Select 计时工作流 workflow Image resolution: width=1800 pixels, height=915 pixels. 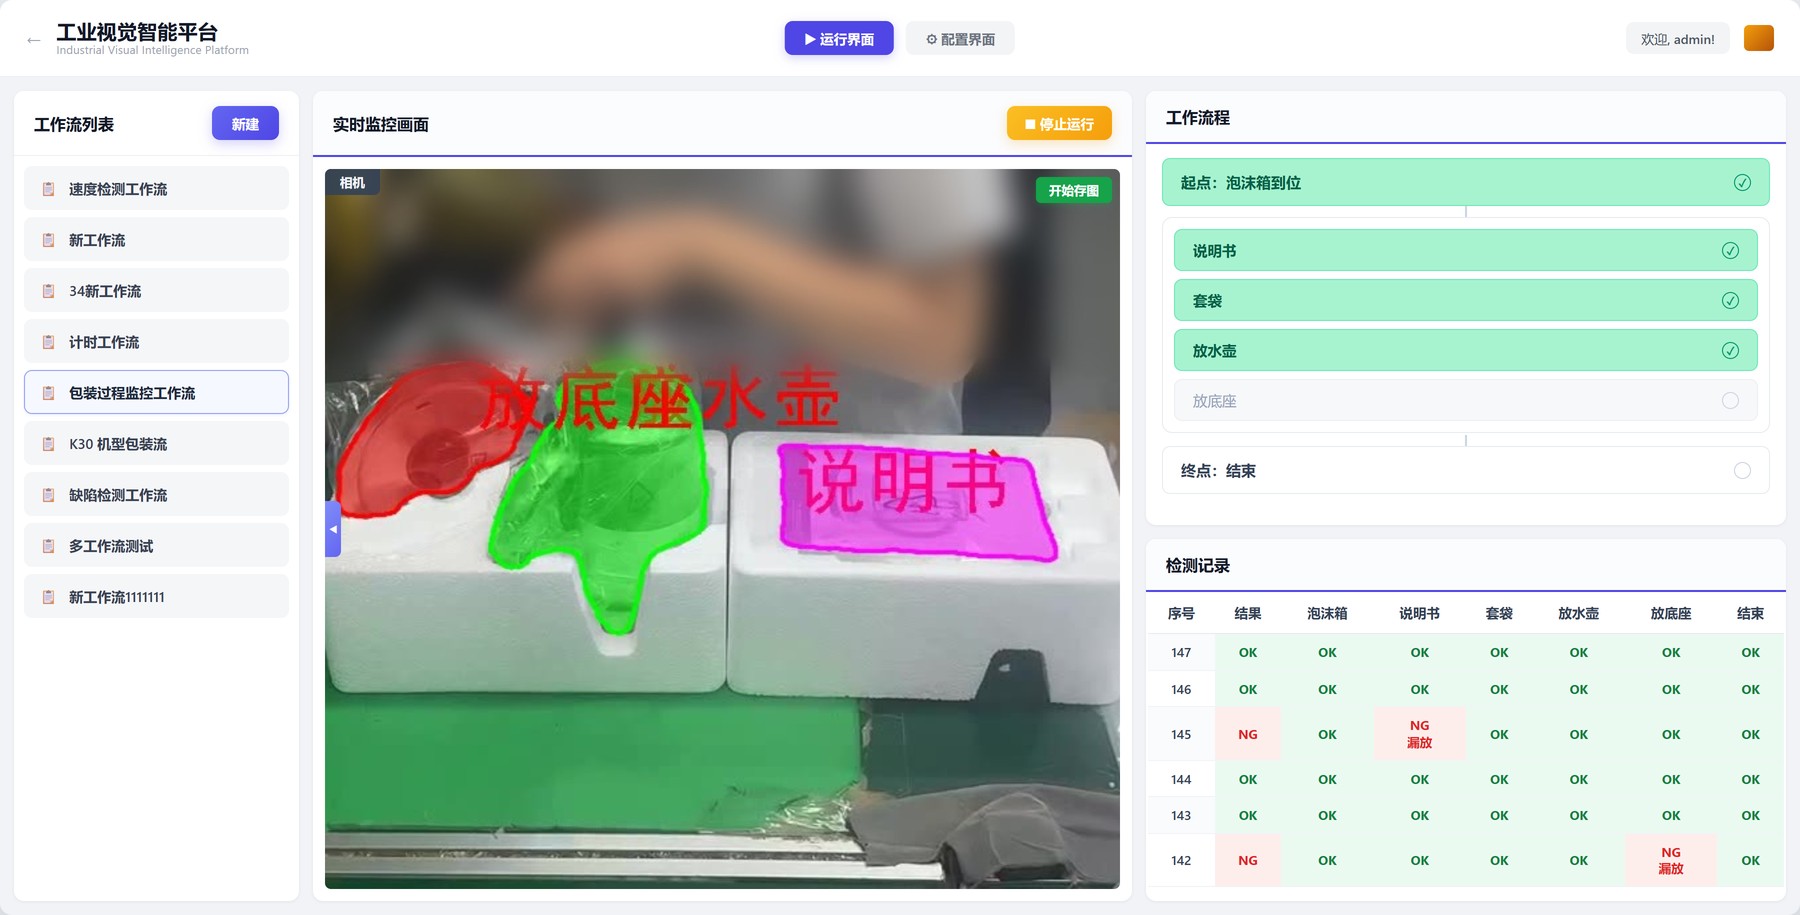pyautogui.click(x=156, y=342)
